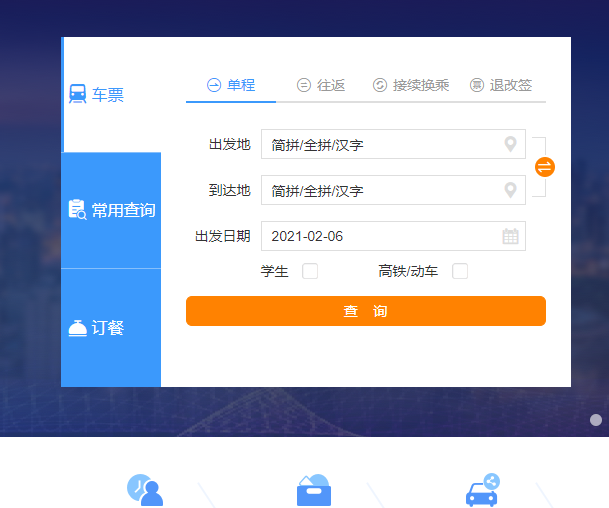
Task: Tick the 高铁/动车 checkbox
Action: click(x=460, y=271)
